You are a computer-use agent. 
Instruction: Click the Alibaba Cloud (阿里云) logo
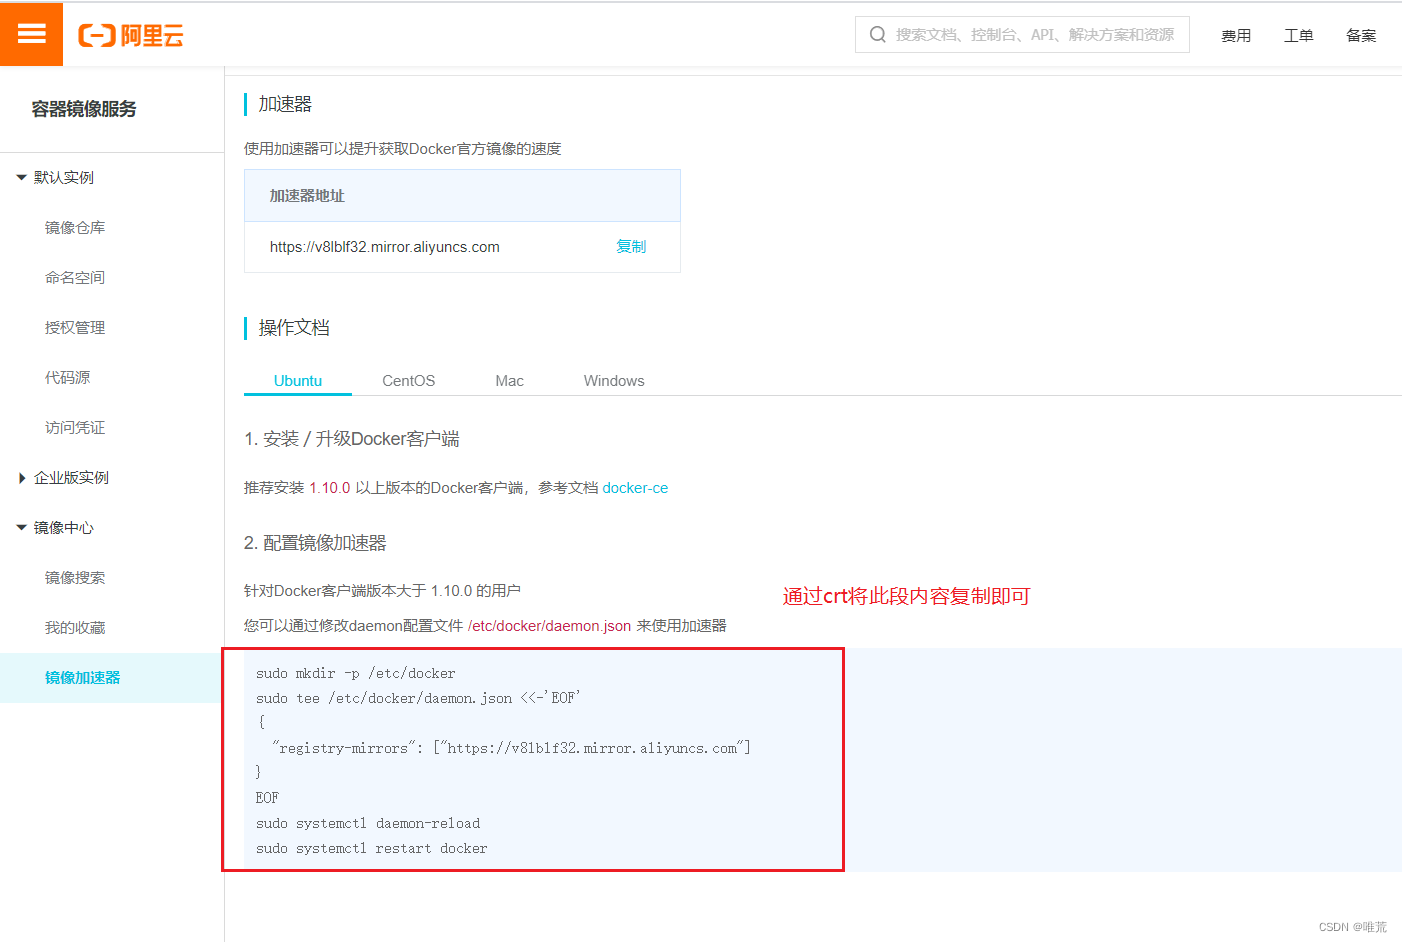click(x=131, y=33)
